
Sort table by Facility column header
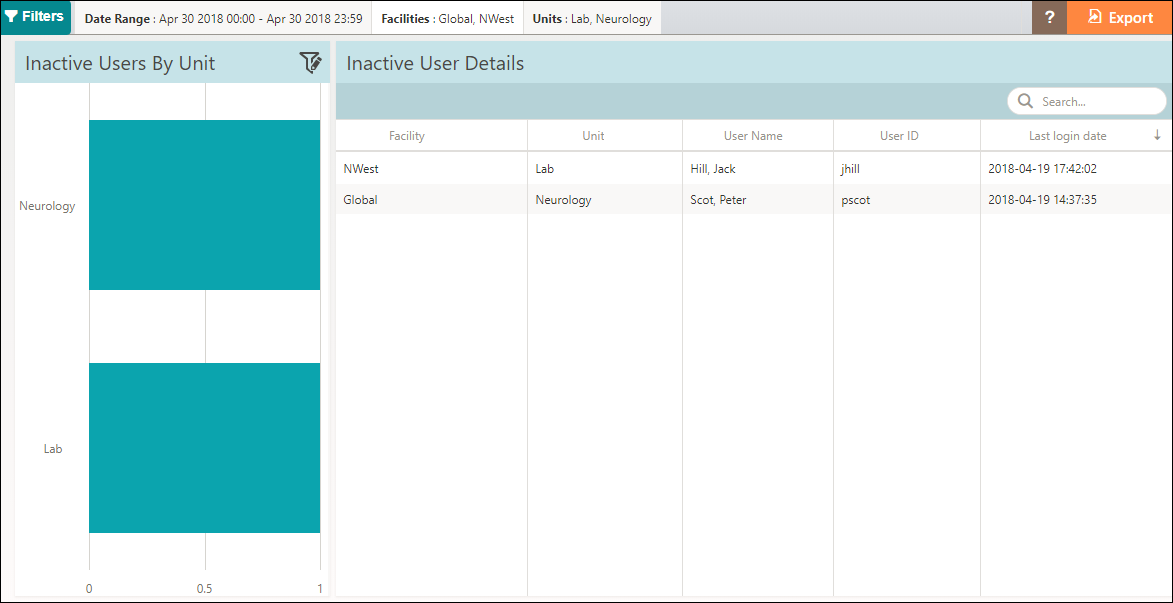(407, 136)
